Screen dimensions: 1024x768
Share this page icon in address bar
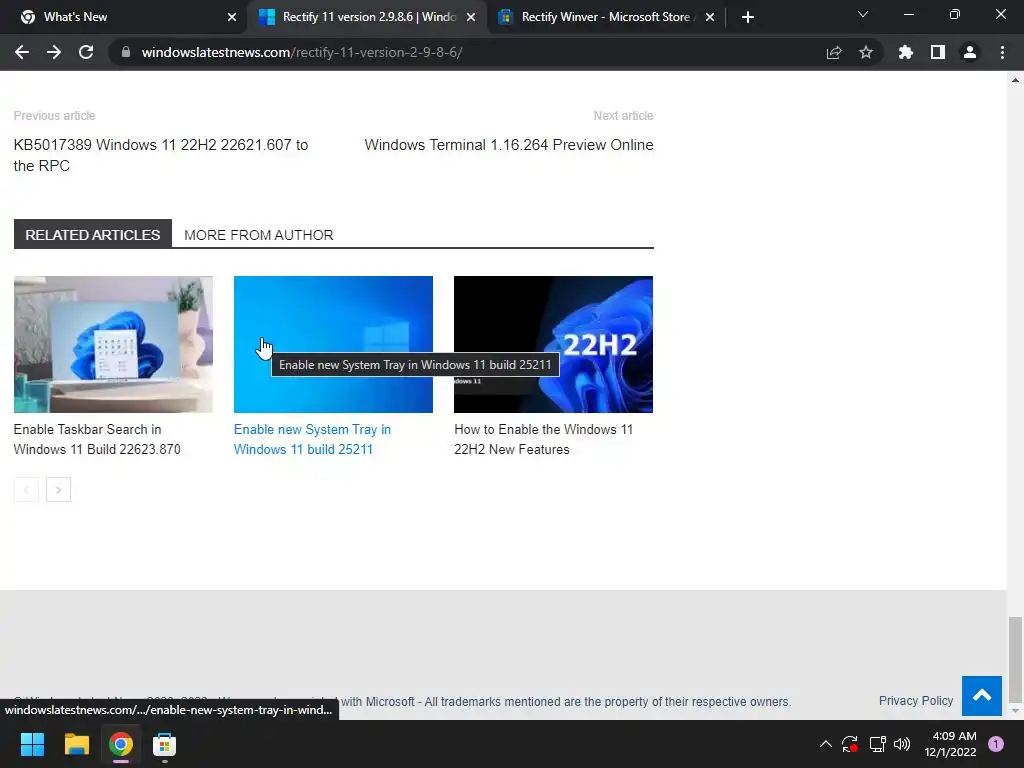pyautogui.click(x=834, y=52)
